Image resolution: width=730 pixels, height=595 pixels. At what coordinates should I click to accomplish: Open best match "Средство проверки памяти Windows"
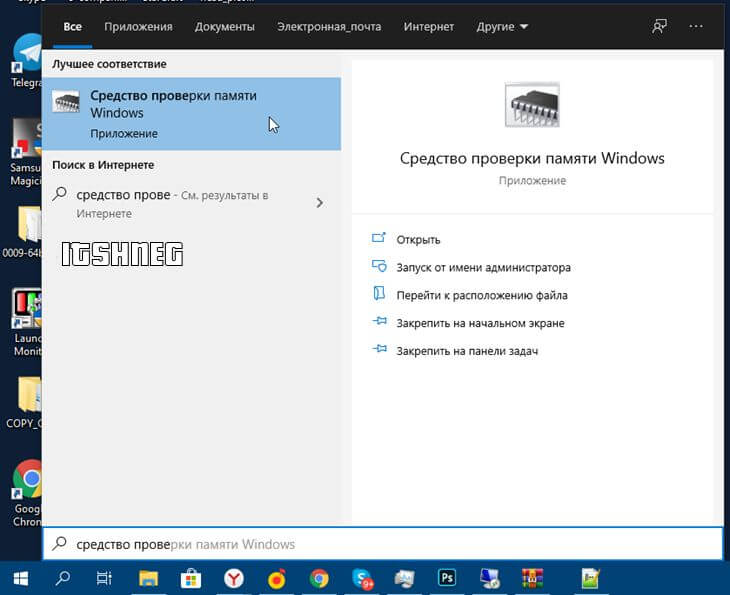[191, 114]
